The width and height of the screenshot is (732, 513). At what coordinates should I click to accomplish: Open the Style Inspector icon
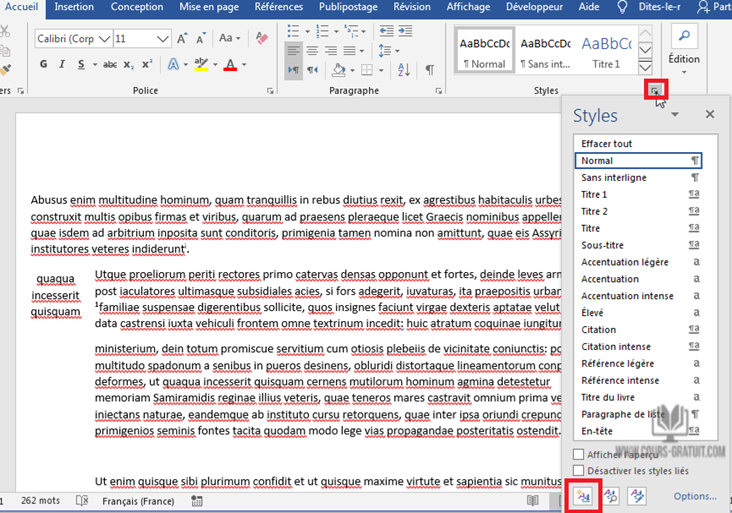tap(610, 495)
